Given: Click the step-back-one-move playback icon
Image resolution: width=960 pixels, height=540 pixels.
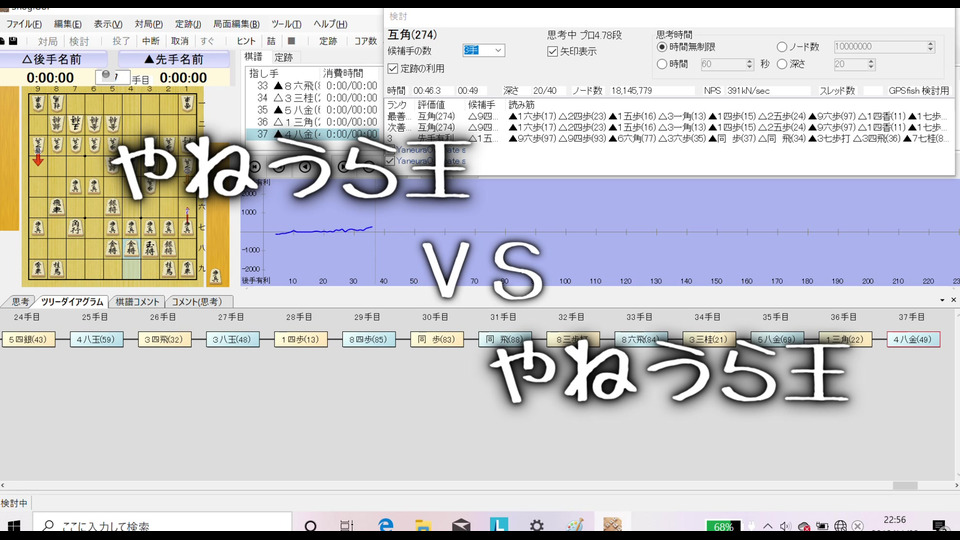Looking at the screenshot, I should click(304, 167).
